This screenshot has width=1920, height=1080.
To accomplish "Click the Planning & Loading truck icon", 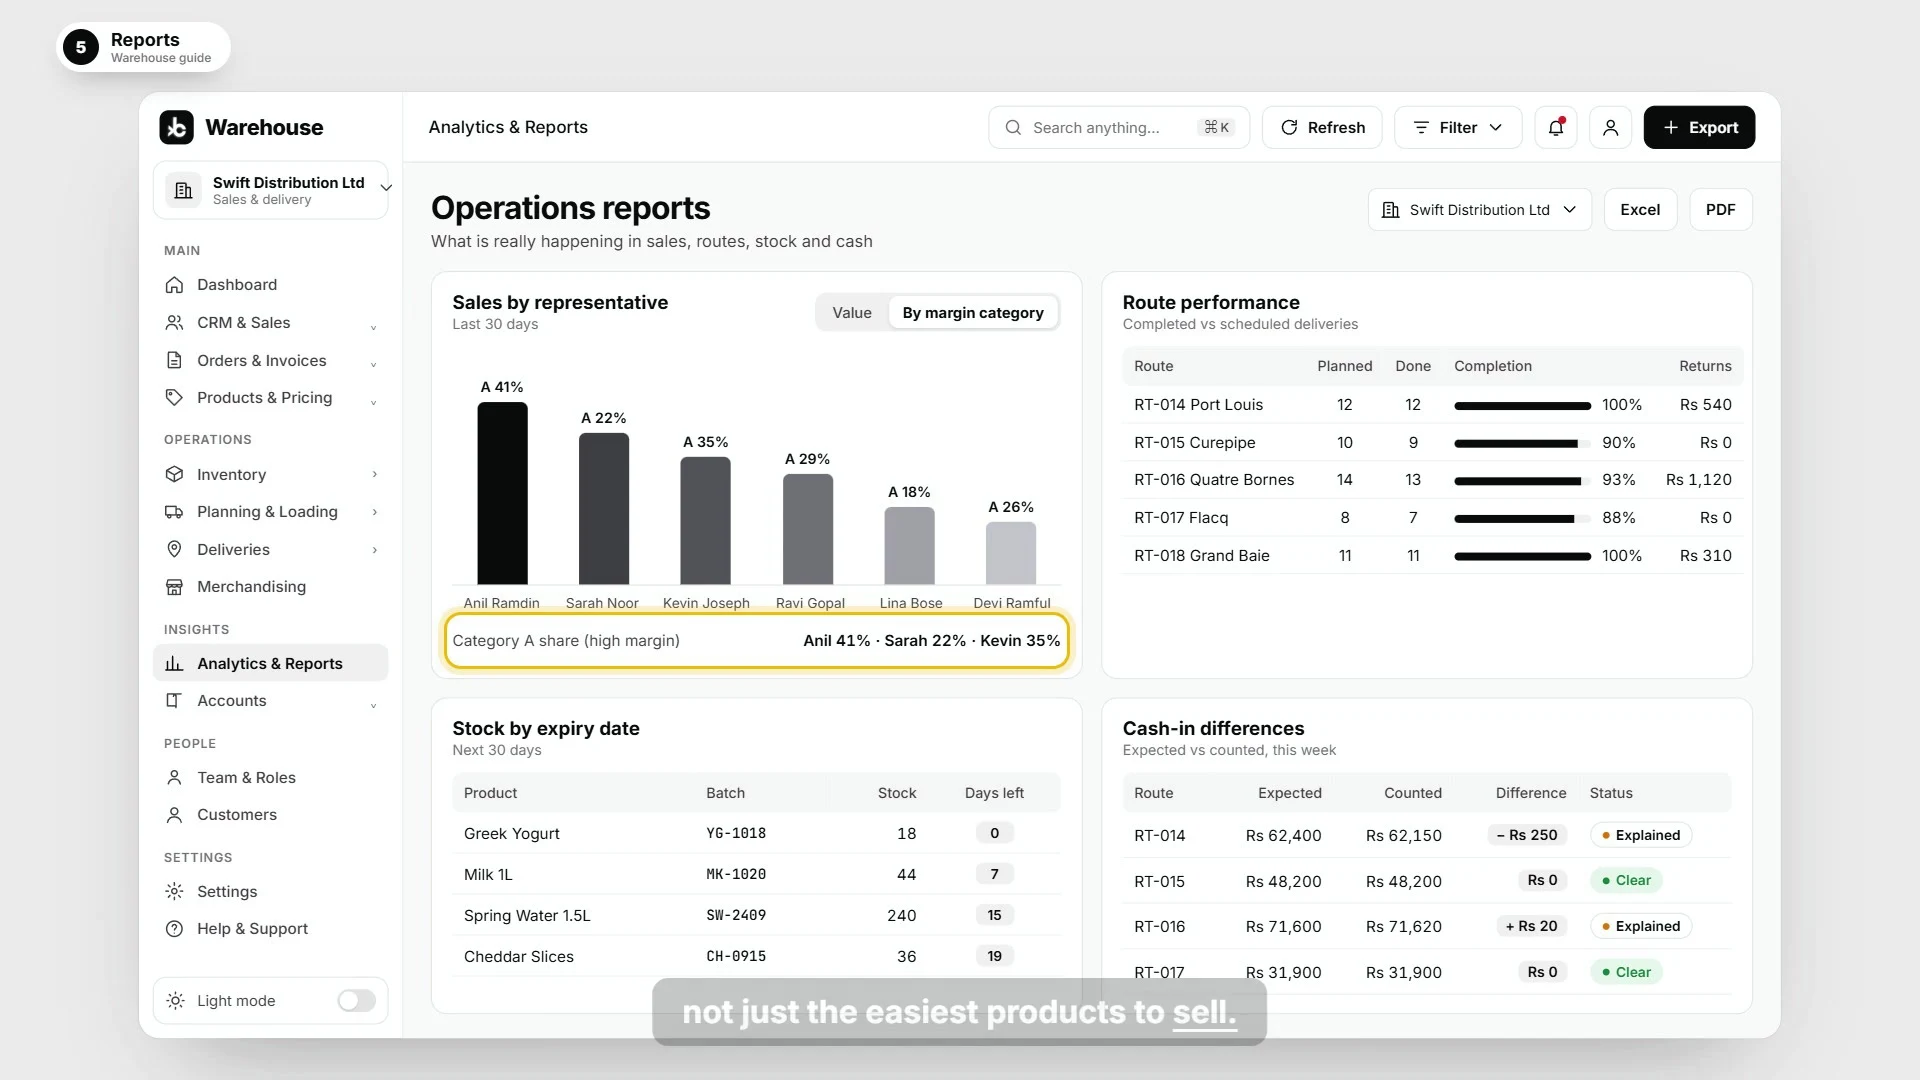I will click(x=174, y=511).
